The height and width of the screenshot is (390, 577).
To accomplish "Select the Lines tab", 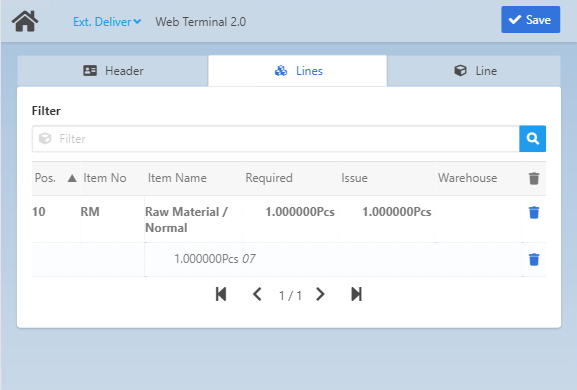I will point(298,71).
